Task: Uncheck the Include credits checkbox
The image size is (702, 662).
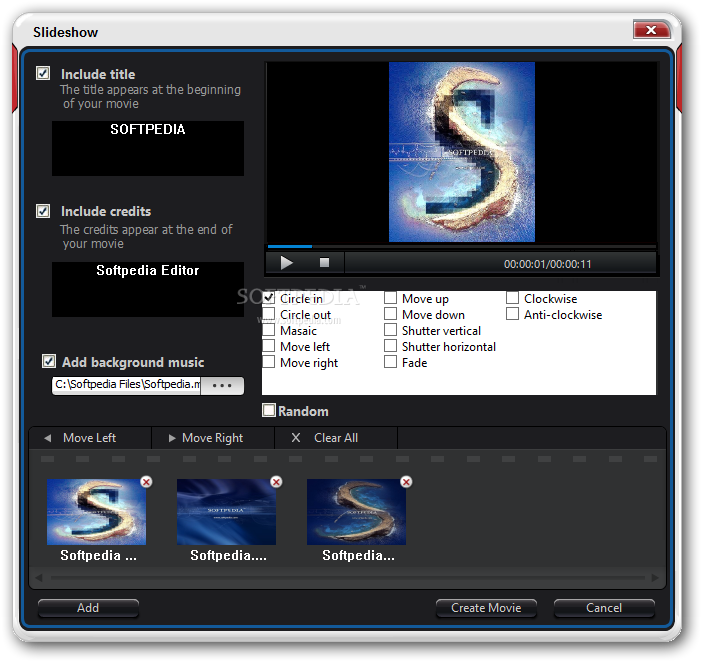Action: (43, 211)
